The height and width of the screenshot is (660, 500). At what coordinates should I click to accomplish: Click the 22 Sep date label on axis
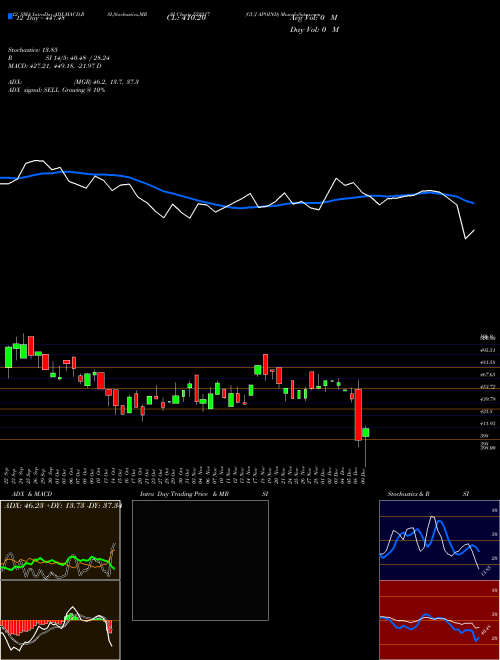point(8,476)
